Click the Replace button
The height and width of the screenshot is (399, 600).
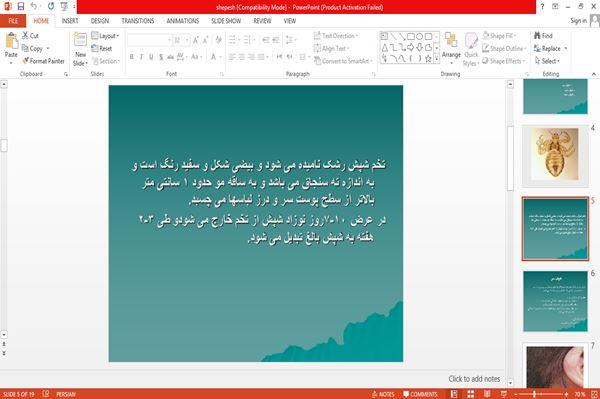[550, 48]
